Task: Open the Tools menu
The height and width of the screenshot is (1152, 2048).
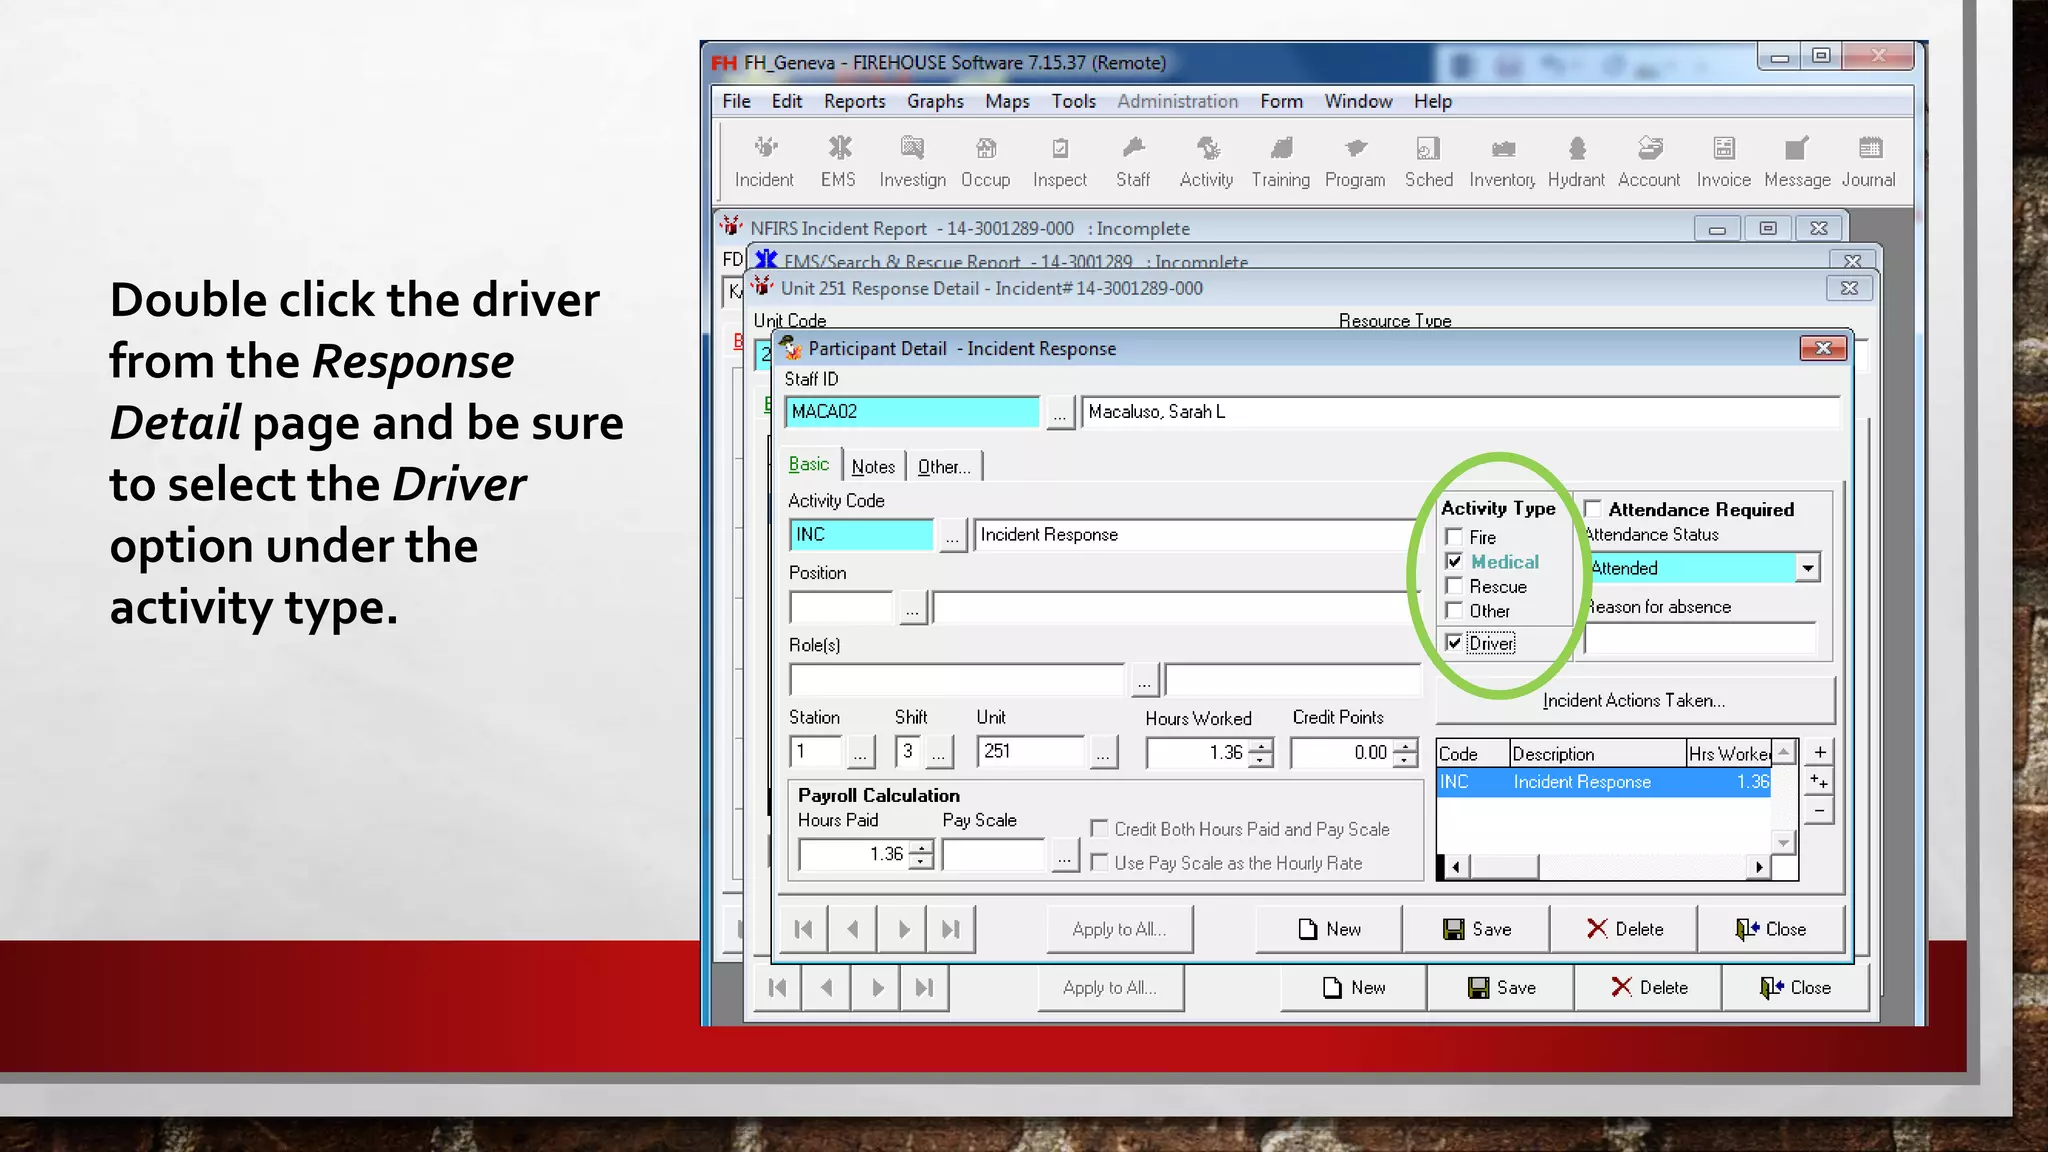Action: [x=1073, y=101]
